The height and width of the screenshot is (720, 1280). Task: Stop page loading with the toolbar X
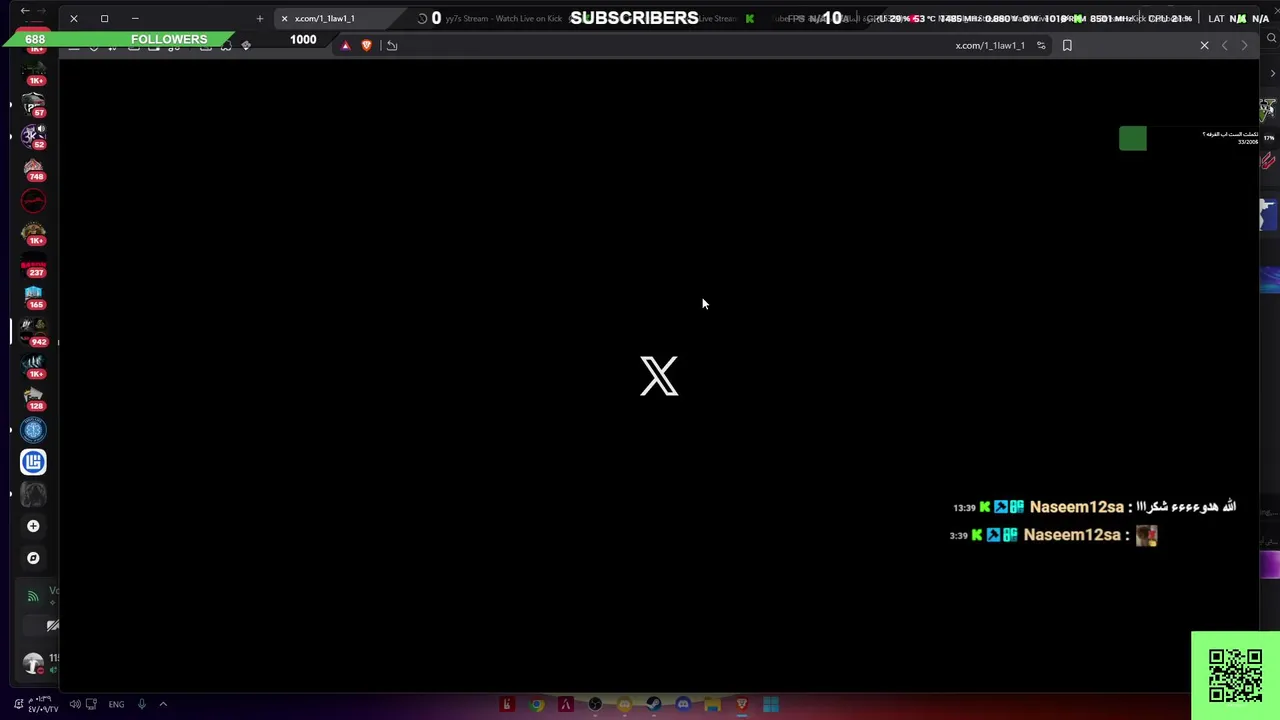[1204, 45]
